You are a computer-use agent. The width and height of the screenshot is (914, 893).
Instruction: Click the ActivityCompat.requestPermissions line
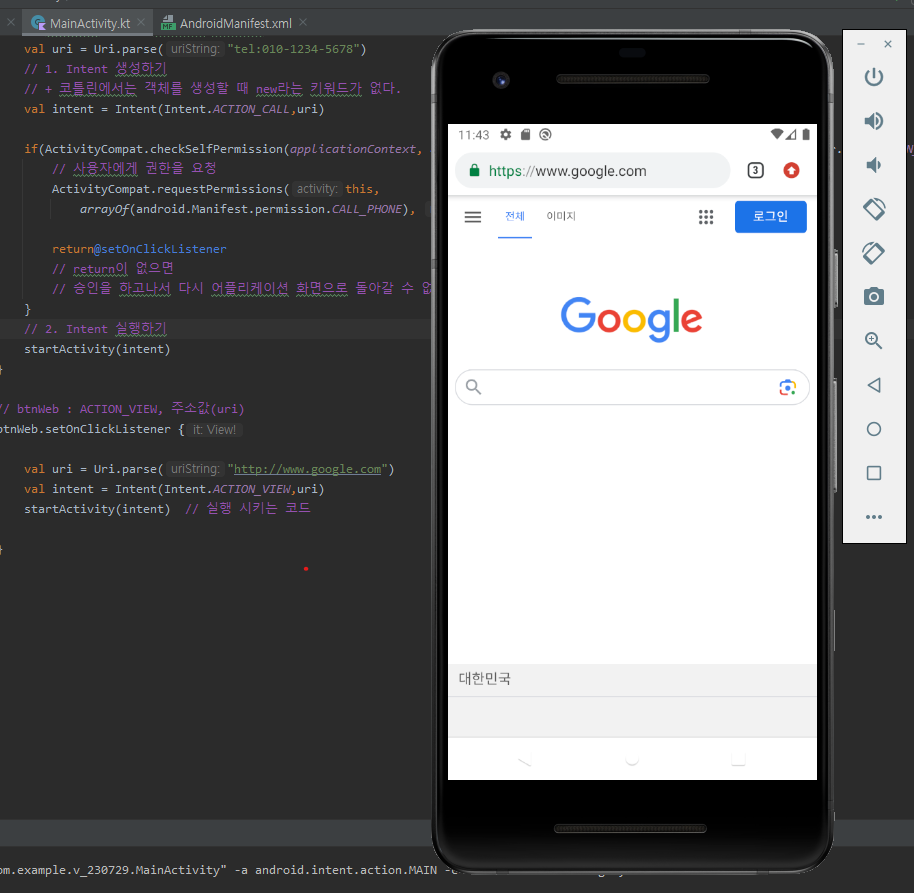(x=215, y=189)
